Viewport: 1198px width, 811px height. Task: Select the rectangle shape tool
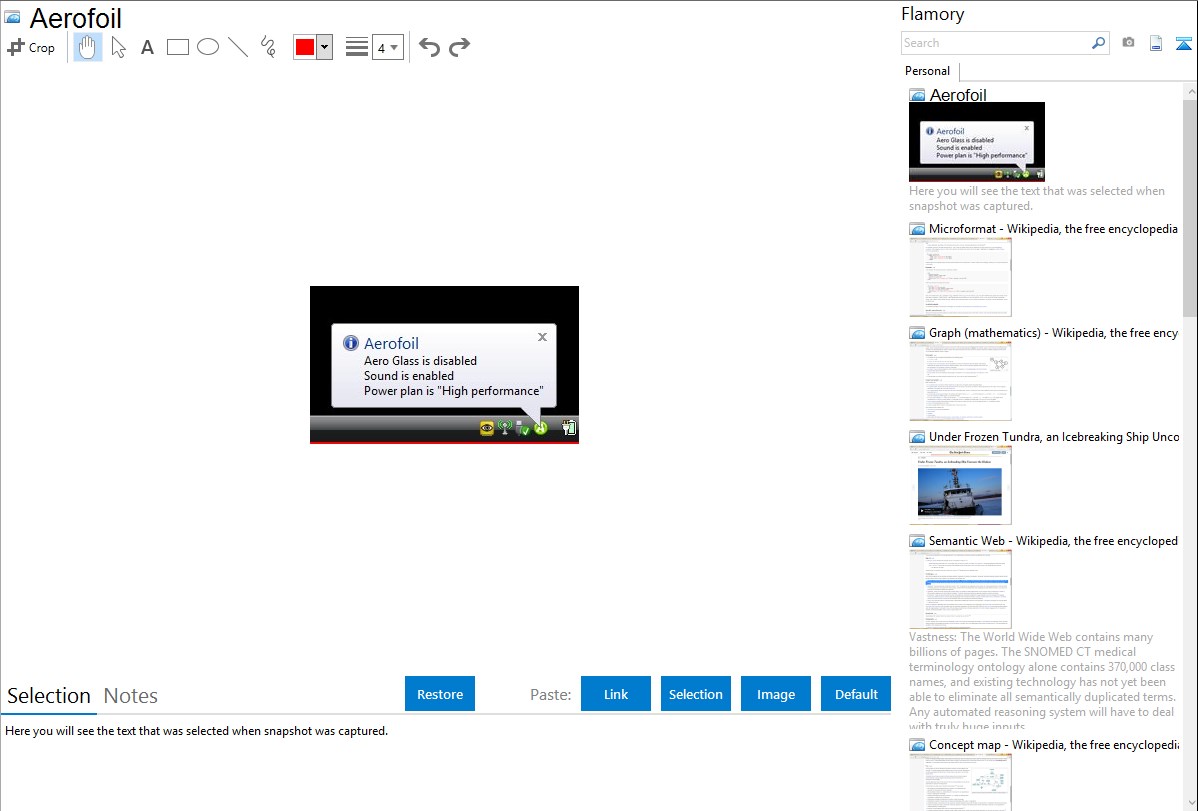177,47
